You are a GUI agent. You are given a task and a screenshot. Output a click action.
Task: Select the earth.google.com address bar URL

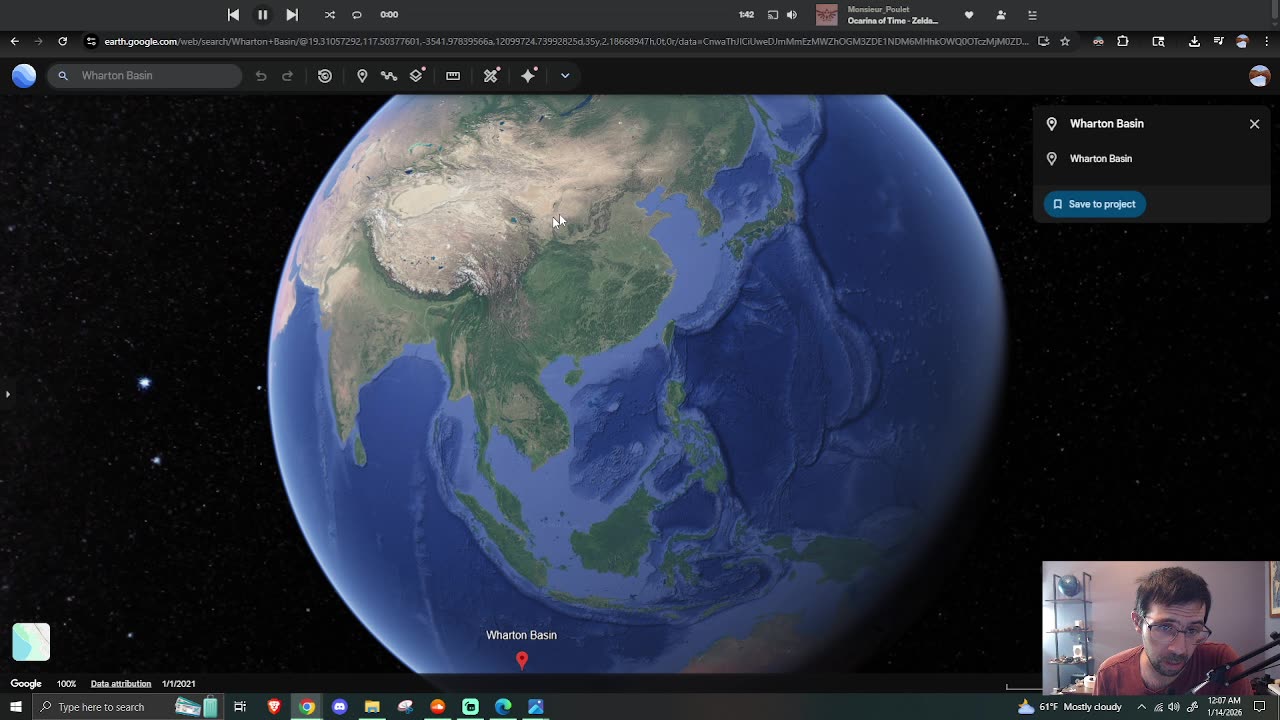coord(566,41)
